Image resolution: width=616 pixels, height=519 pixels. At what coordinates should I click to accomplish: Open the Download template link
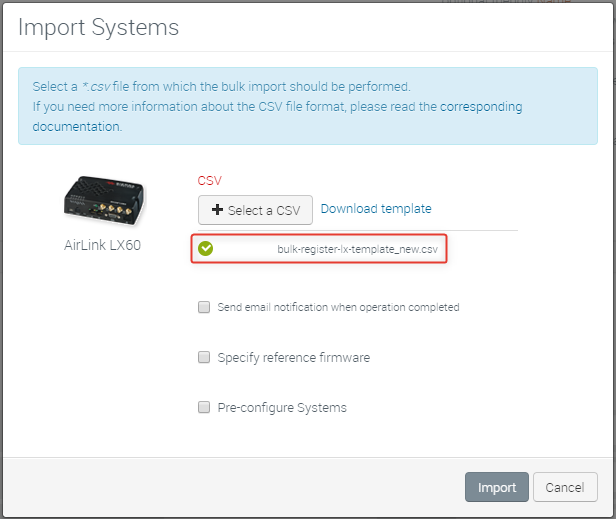click(376, 209)
